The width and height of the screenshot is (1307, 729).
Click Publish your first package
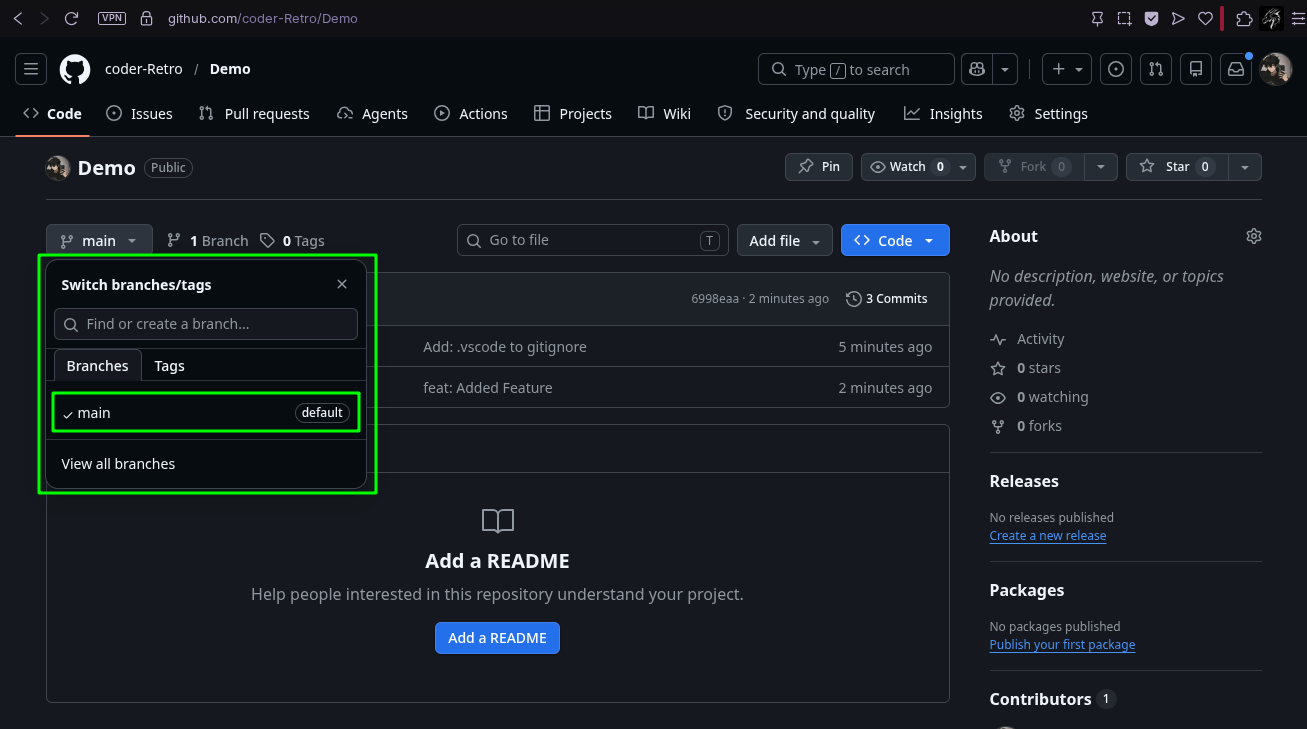pos(1062,645)
